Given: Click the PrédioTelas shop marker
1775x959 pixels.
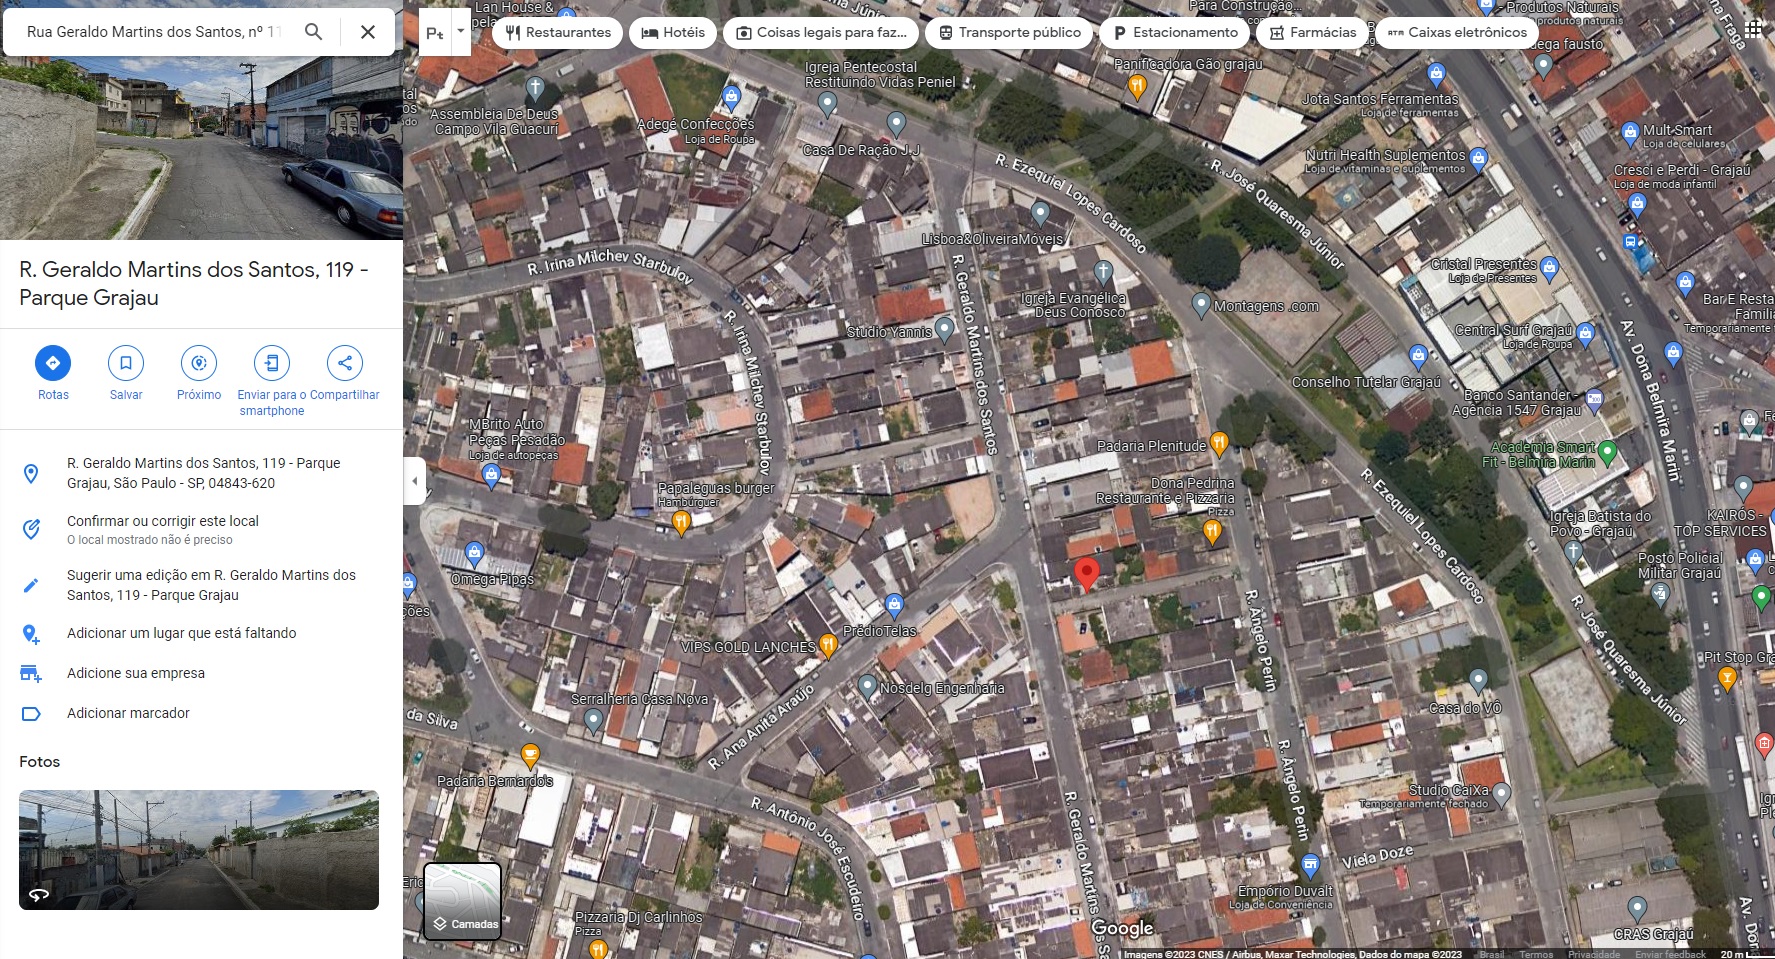Looking at the screenshot, I should tap(894, 605).
